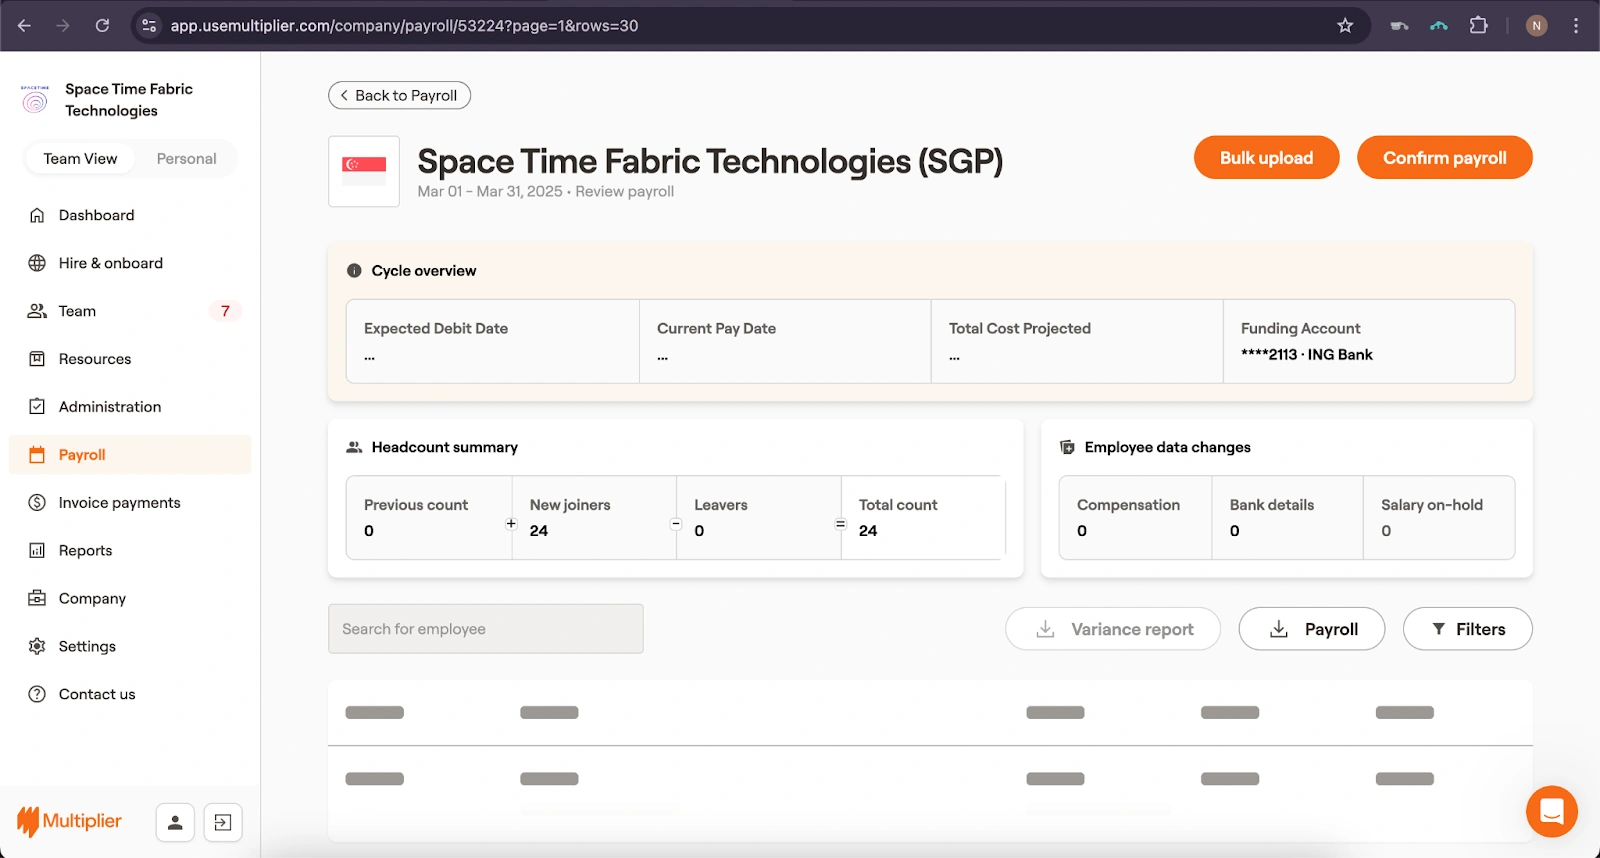1600x858 pixels.
Task: Click the Singapore flag thumbnail
Action: pyautogui.click(x=364, y=171)
